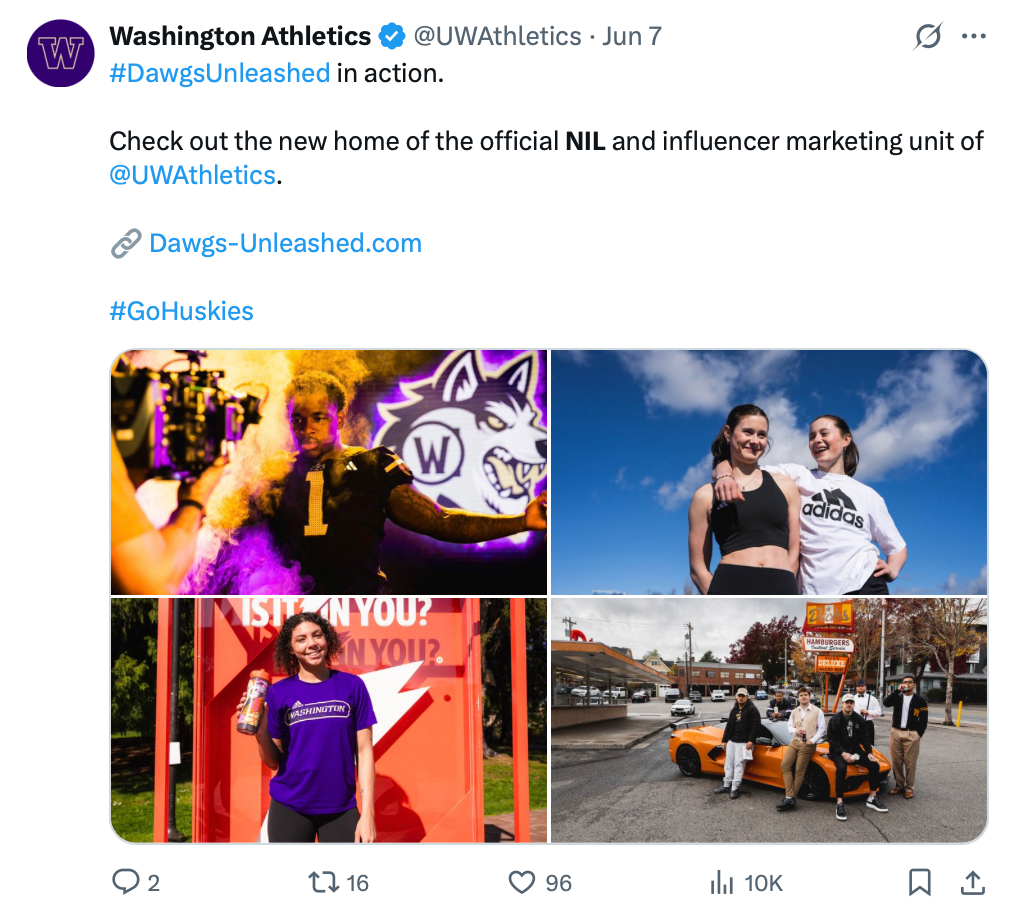Open the three-dot more options menu
The height and width of the screenshot is (916, 1014).
pyautogui.click(x=973, y=37)
